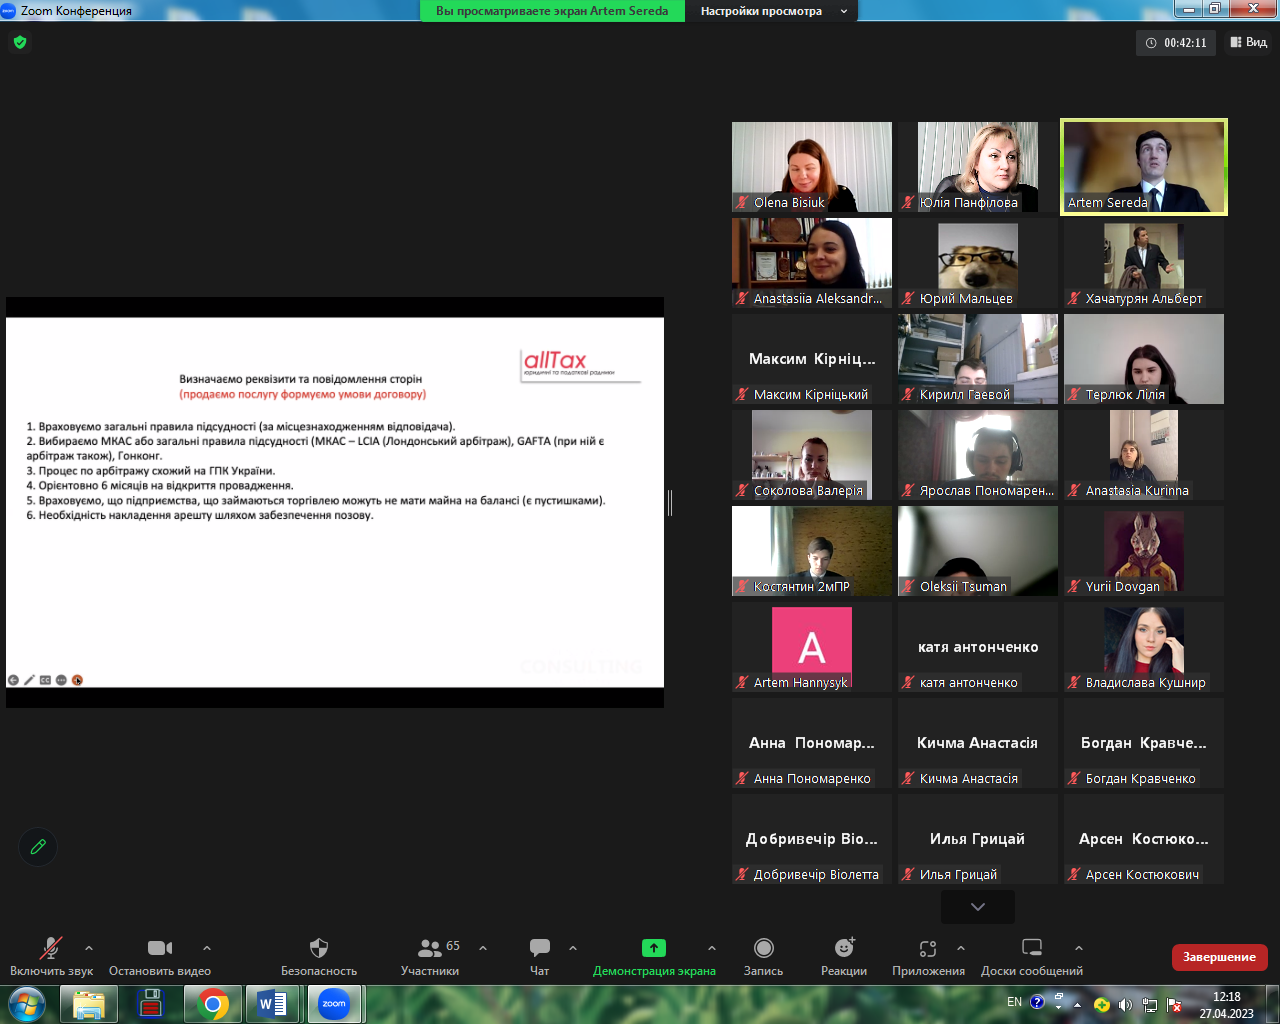Toggle camera with Остановить видео

(160, 957)
